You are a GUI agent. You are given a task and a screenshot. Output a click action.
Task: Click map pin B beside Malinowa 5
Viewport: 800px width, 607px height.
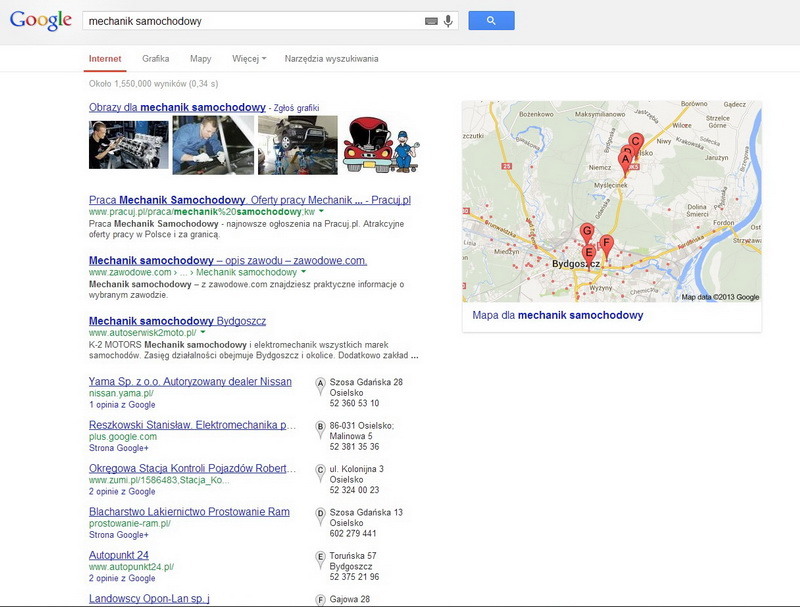pos(320,429)
